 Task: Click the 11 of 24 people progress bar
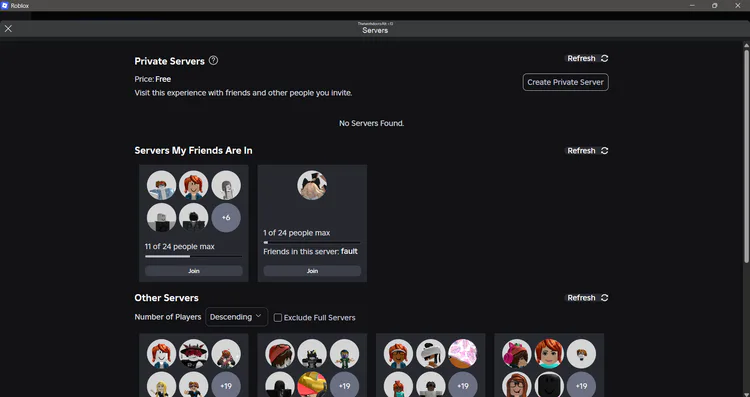coord(194,257)
